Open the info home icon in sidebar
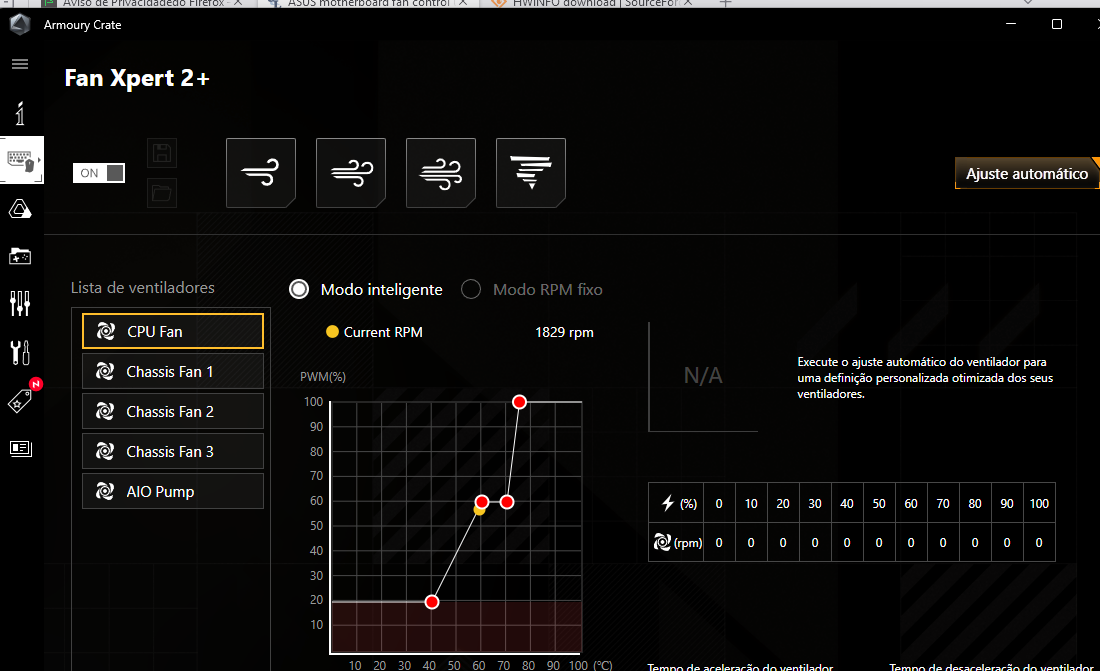This screenshot has width=1100, height=671. coord(20,112)
